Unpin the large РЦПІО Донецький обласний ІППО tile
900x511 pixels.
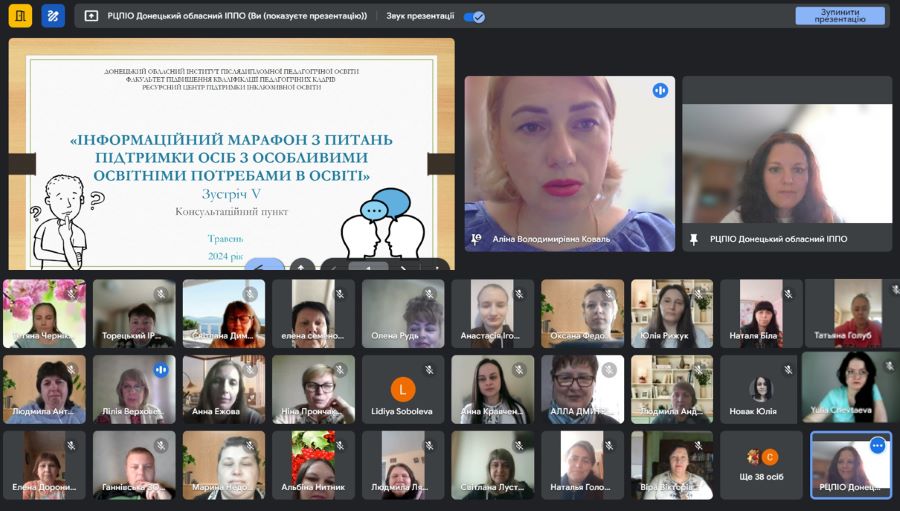[x=693, y=239]
